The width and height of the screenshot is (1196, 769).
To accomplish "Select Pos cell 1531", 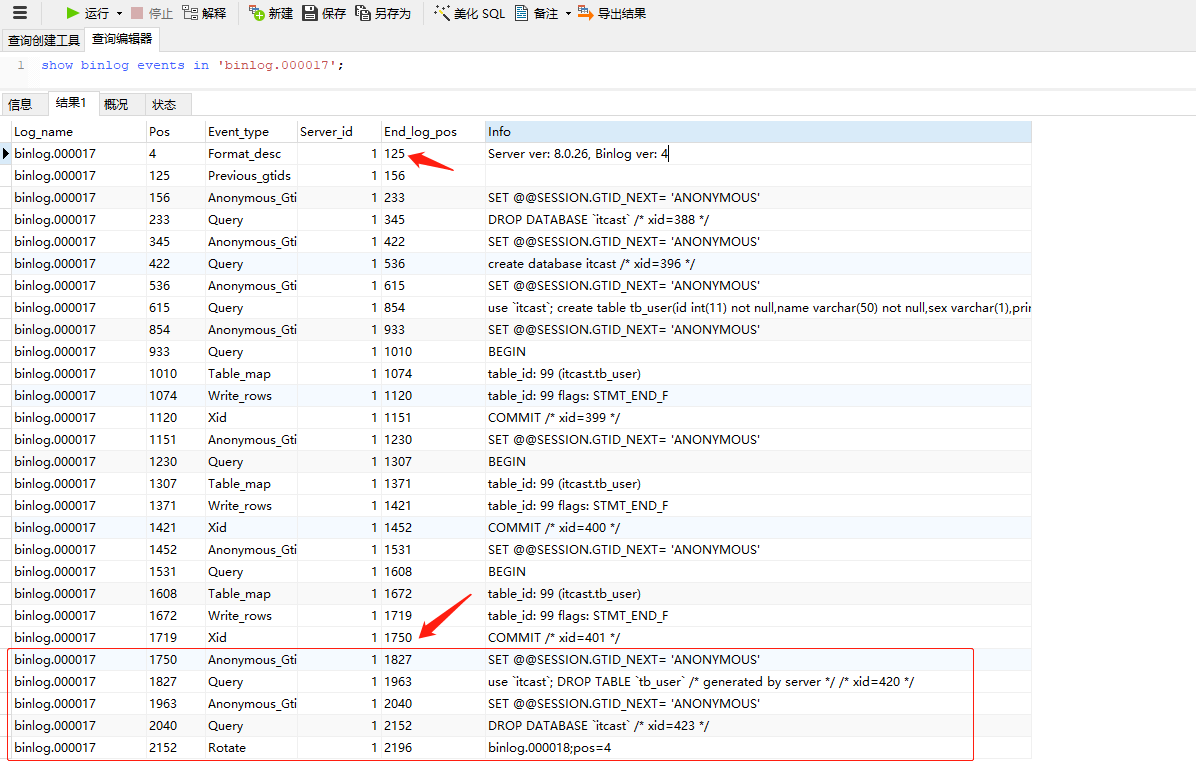I will [x=175, y=572].
